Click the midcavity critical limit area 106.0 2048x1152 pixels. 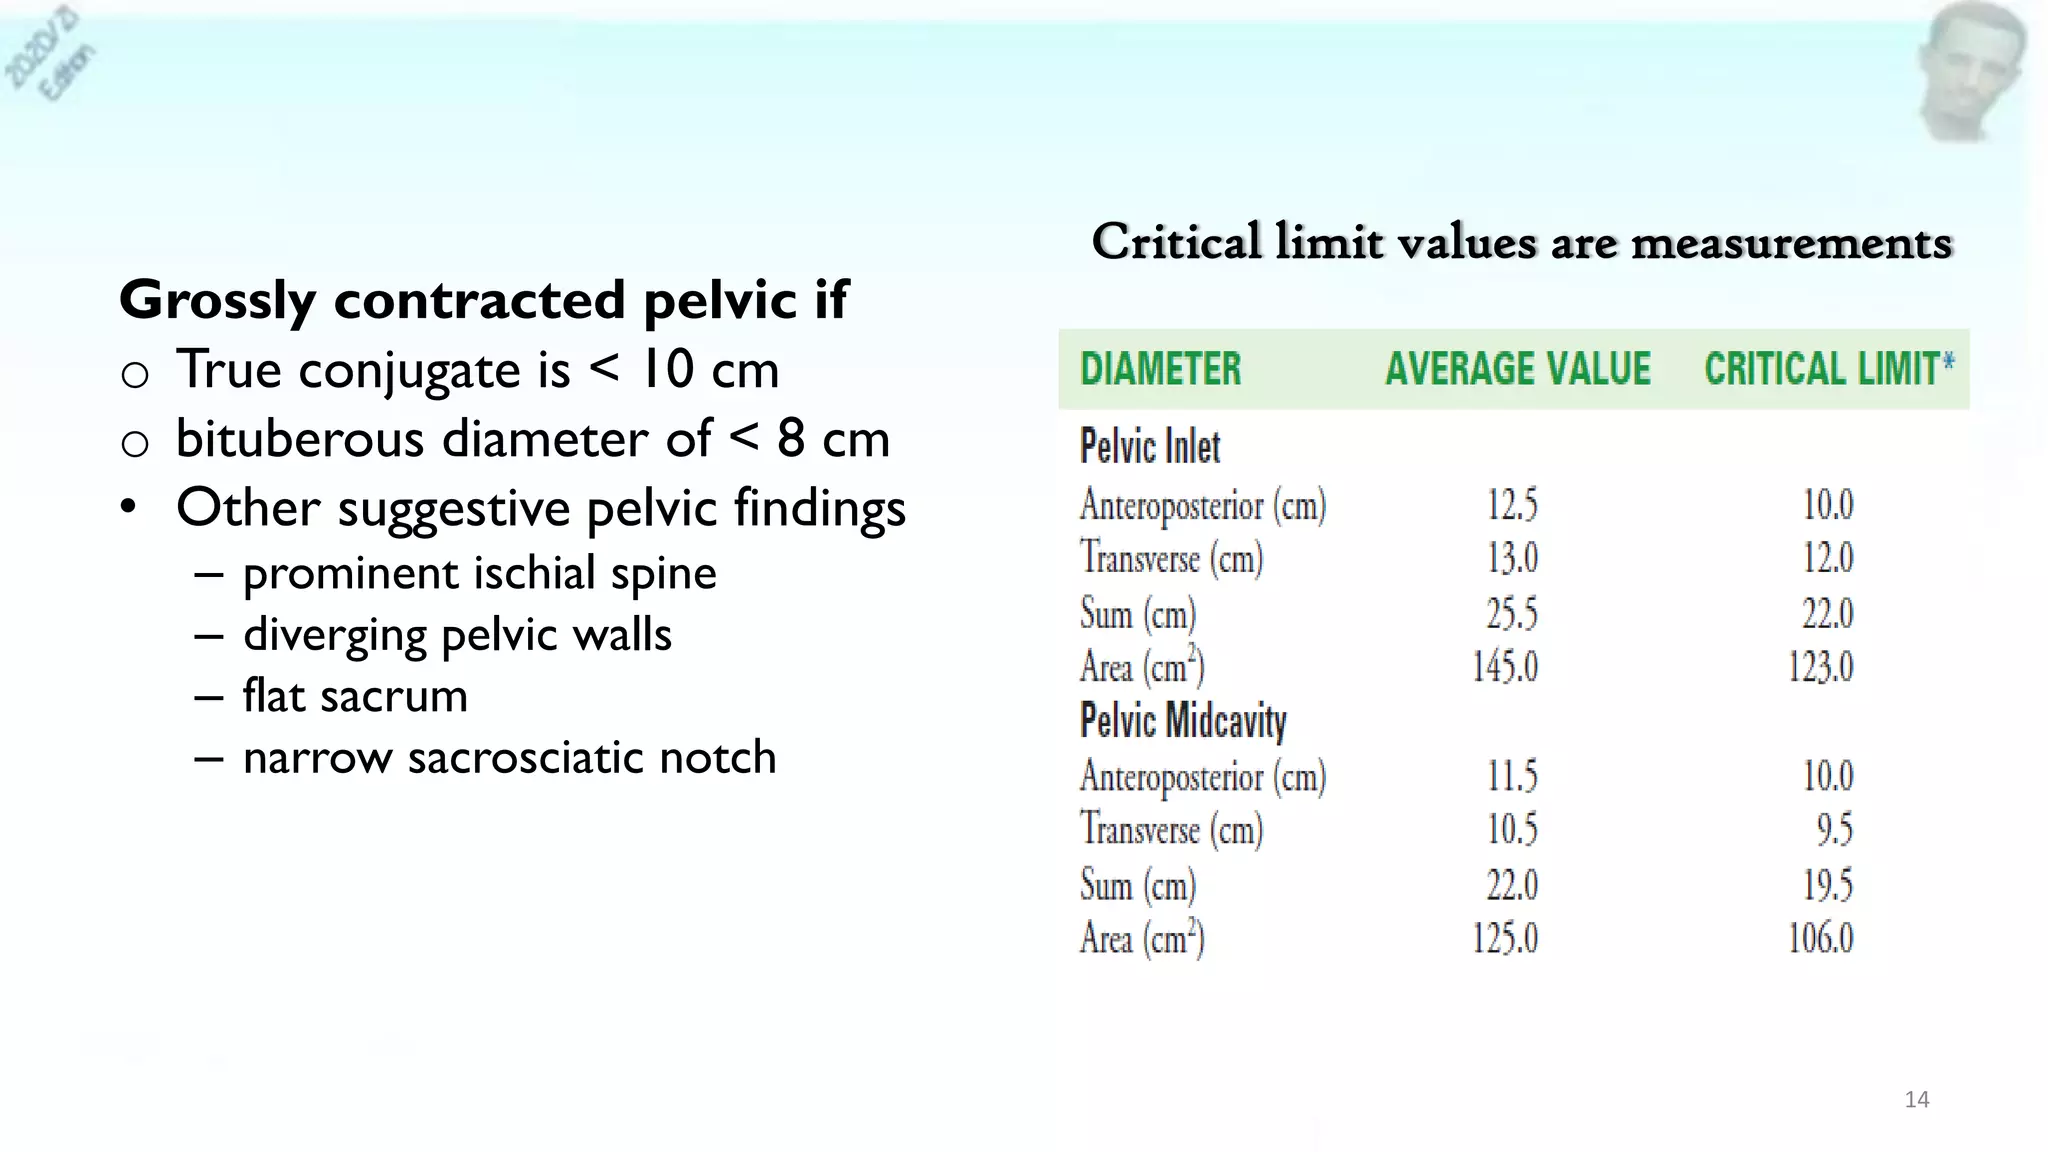tap(1821, 938)
